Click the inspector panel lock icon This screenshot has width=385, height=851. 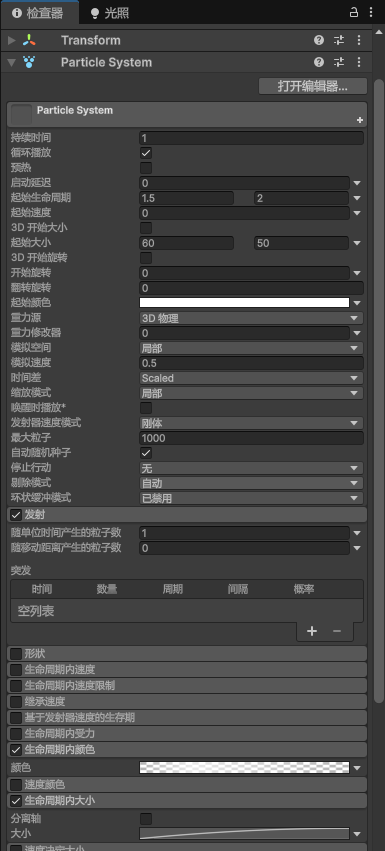[x=354, y=12]
